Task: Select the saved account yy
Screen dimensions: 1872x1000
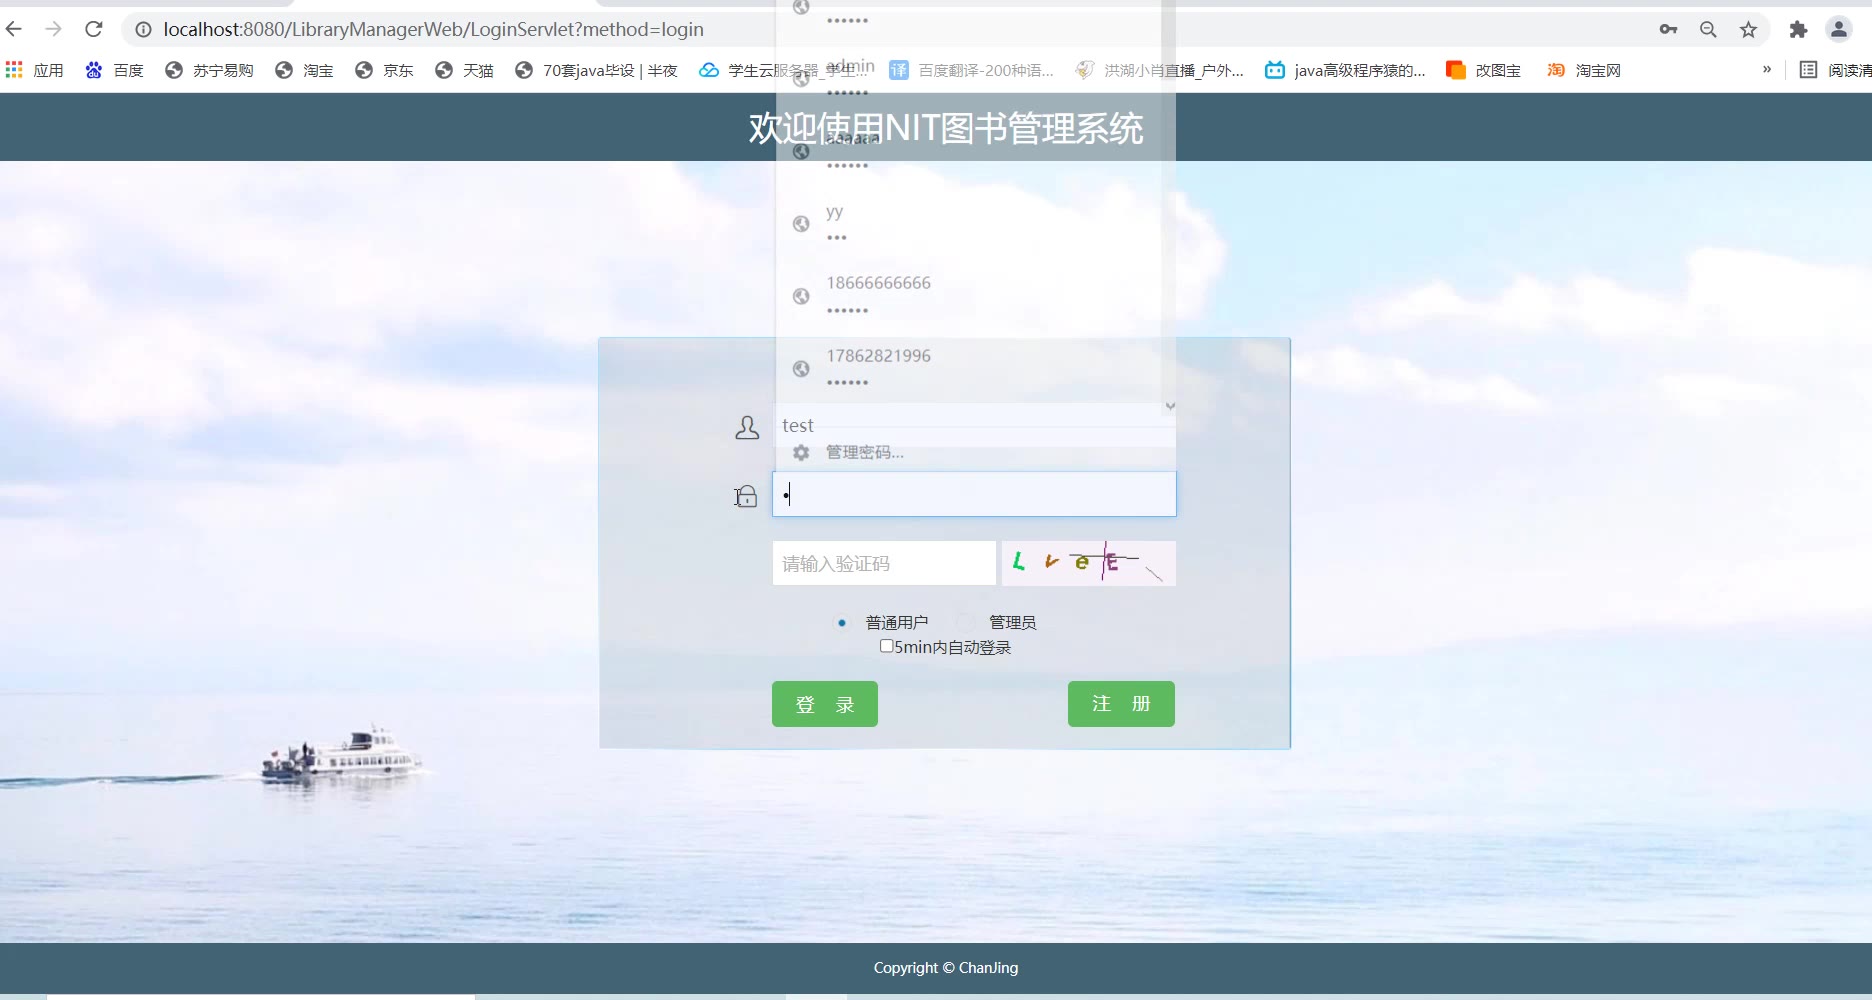Action: tap(968, 224)
